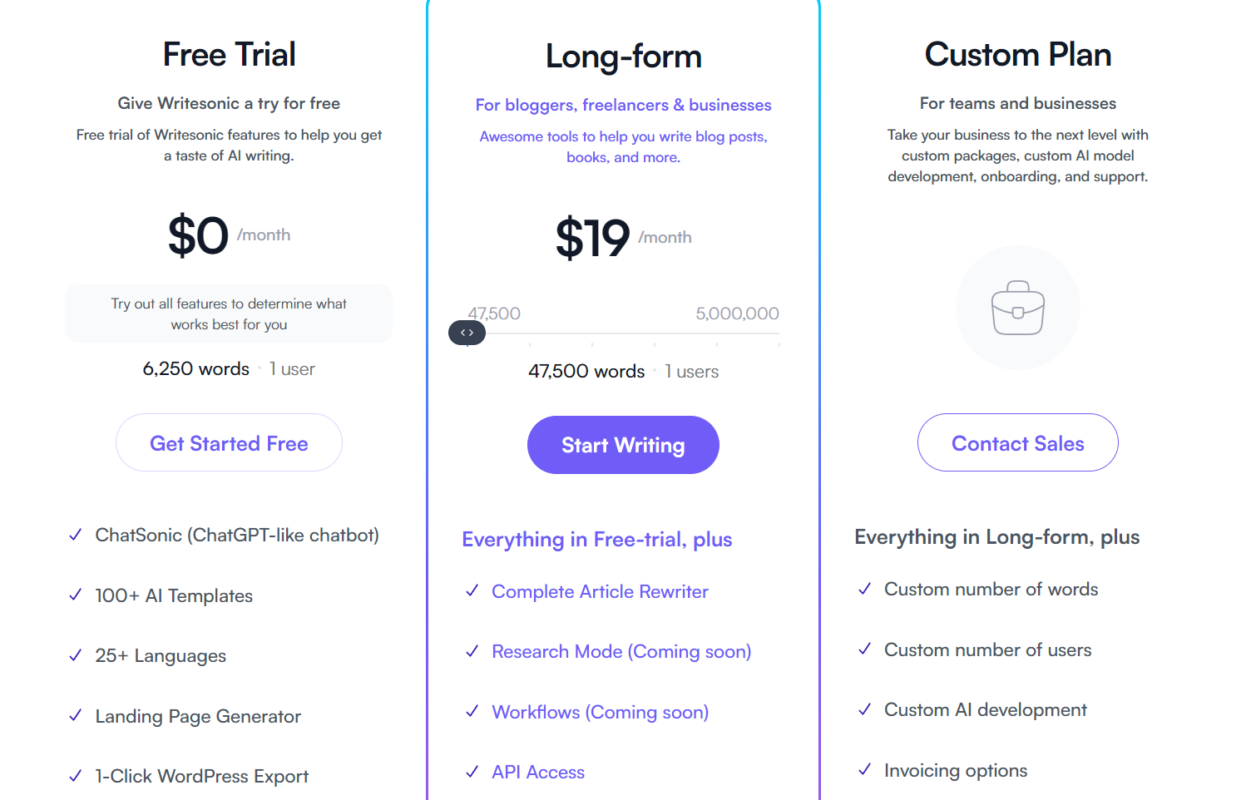The width and height of the screenshot is (1246, 800).
Task: Click checkmark beside Landing Page Generator
Action: coord(75,716)
